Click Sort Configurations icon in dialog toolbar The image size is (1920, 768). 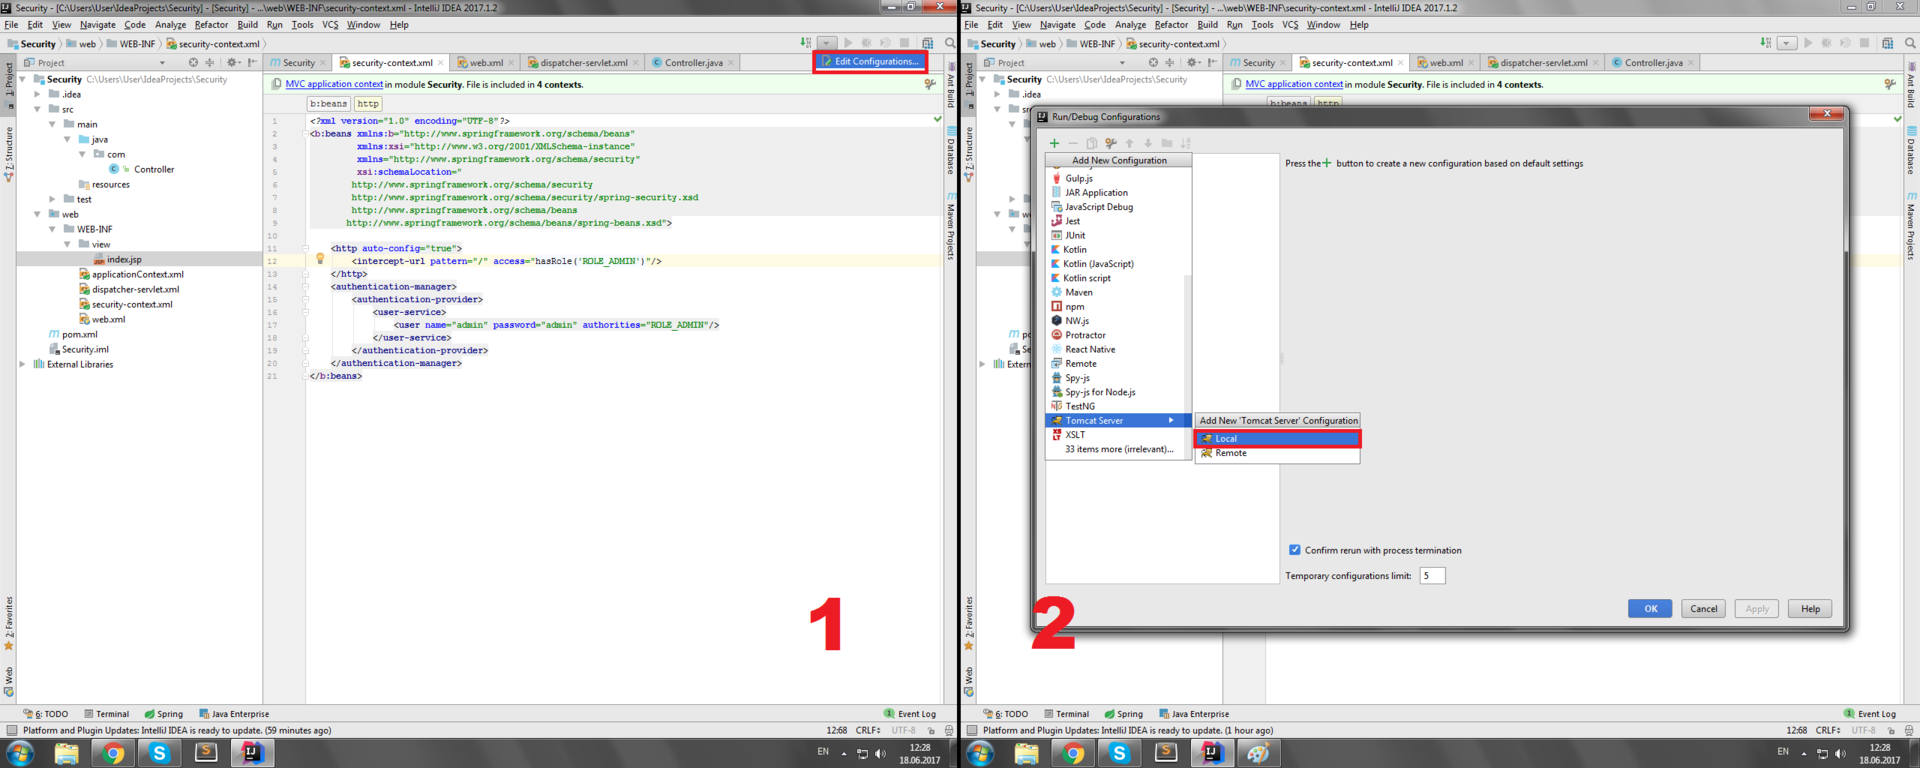(x=1186, y=143)
